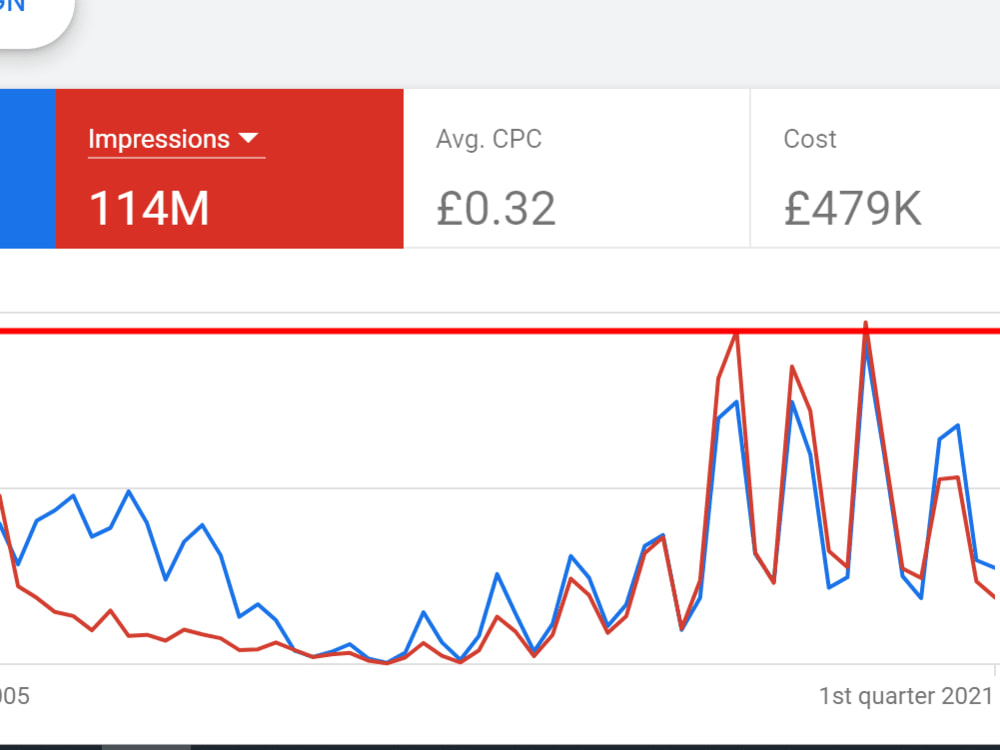Click the white underline beneath Impressions
This screenshot has height=750, width=1000.
(177, 158)
